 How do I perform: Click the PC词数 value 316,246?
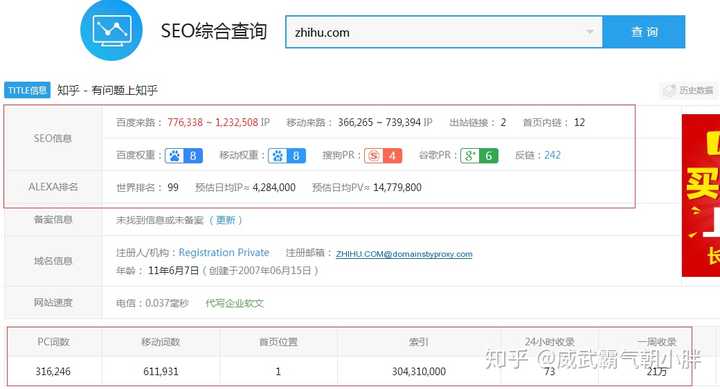53,372
